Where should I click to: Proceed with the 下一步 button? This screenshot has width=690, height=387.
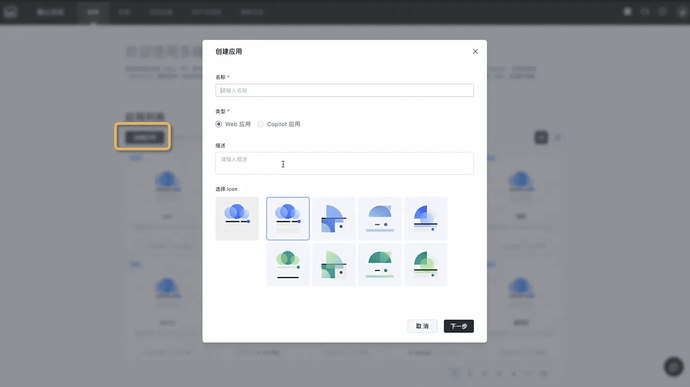pyautogui.click(x=459, y=326)
